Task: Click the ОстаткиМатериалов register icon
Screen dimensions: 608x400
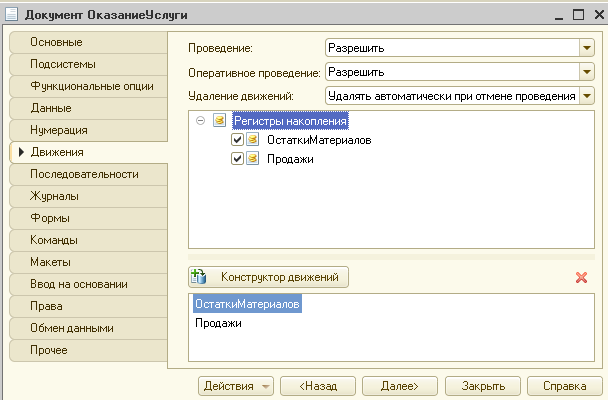Action: coord(252,139)
